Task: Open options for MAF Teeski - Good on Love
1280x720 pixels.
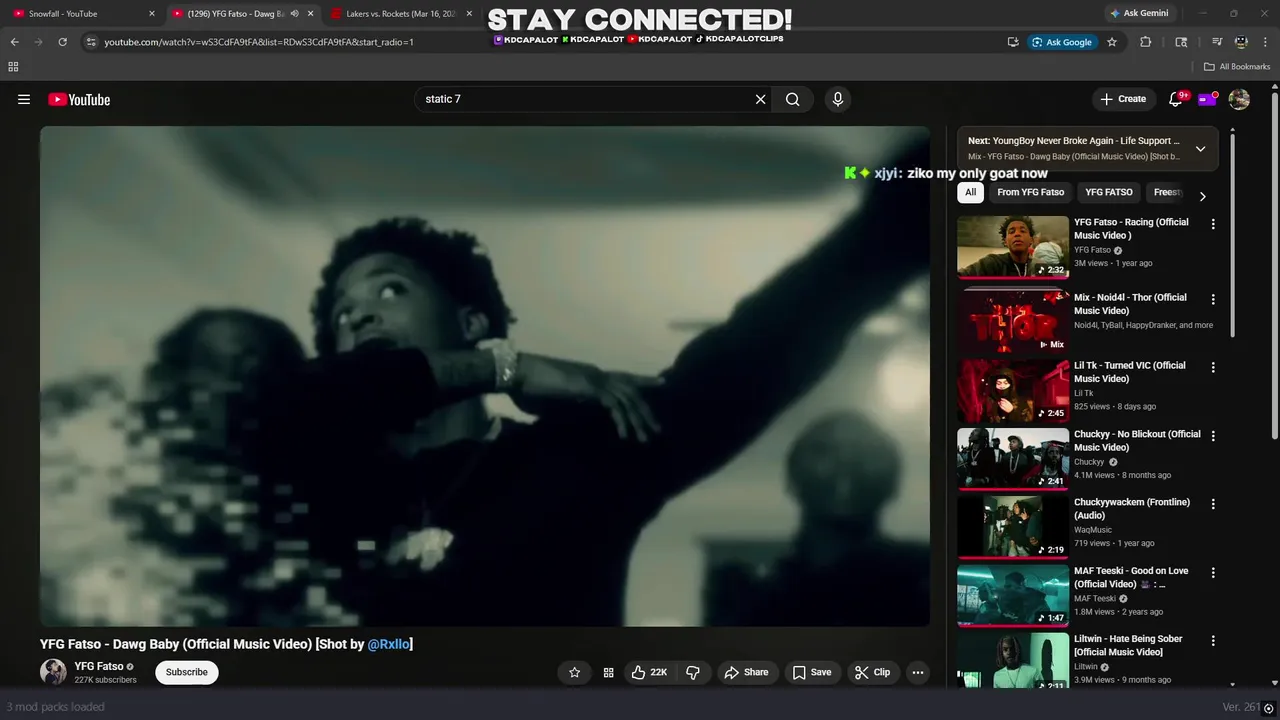Action: pos(1213,573)
